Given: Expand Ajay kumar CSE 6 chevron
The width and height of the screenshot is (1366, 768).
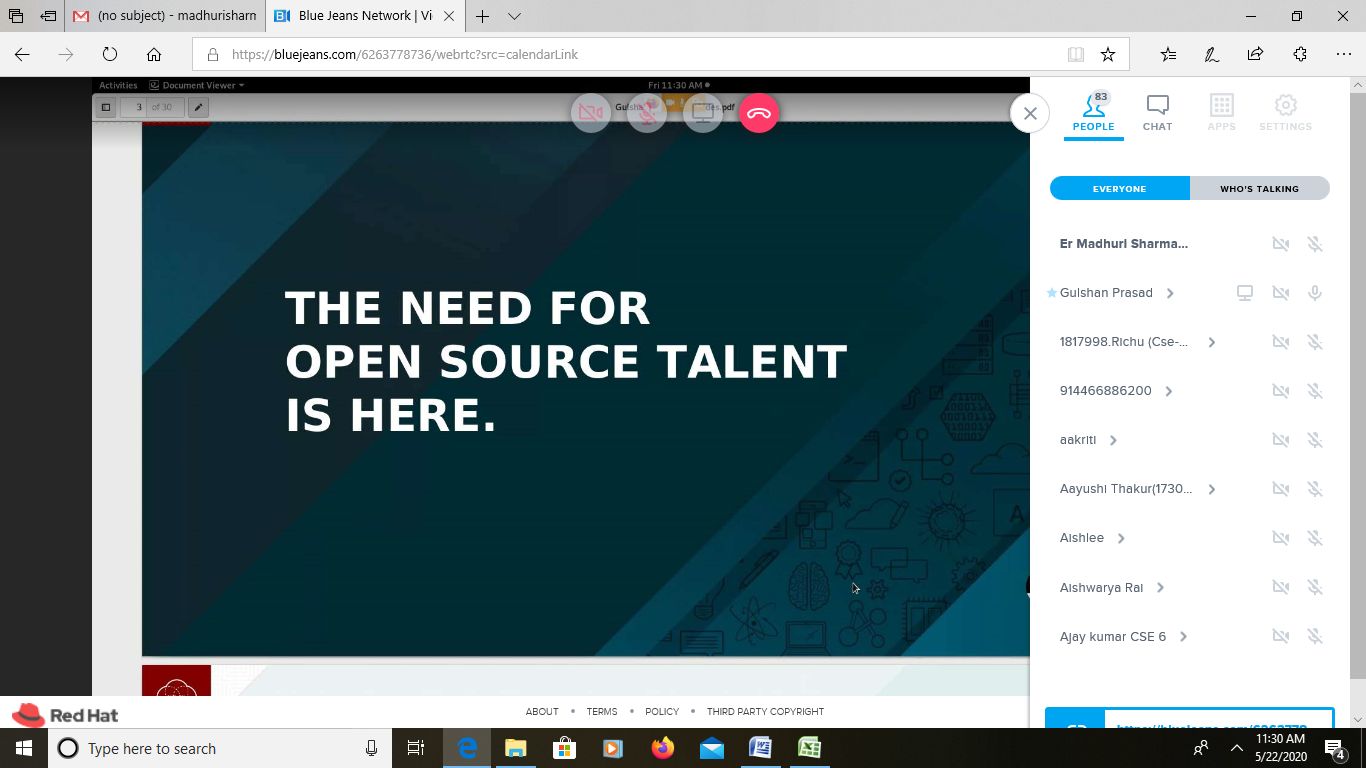Looking at the screenshot, I should tap(1183, 637).
